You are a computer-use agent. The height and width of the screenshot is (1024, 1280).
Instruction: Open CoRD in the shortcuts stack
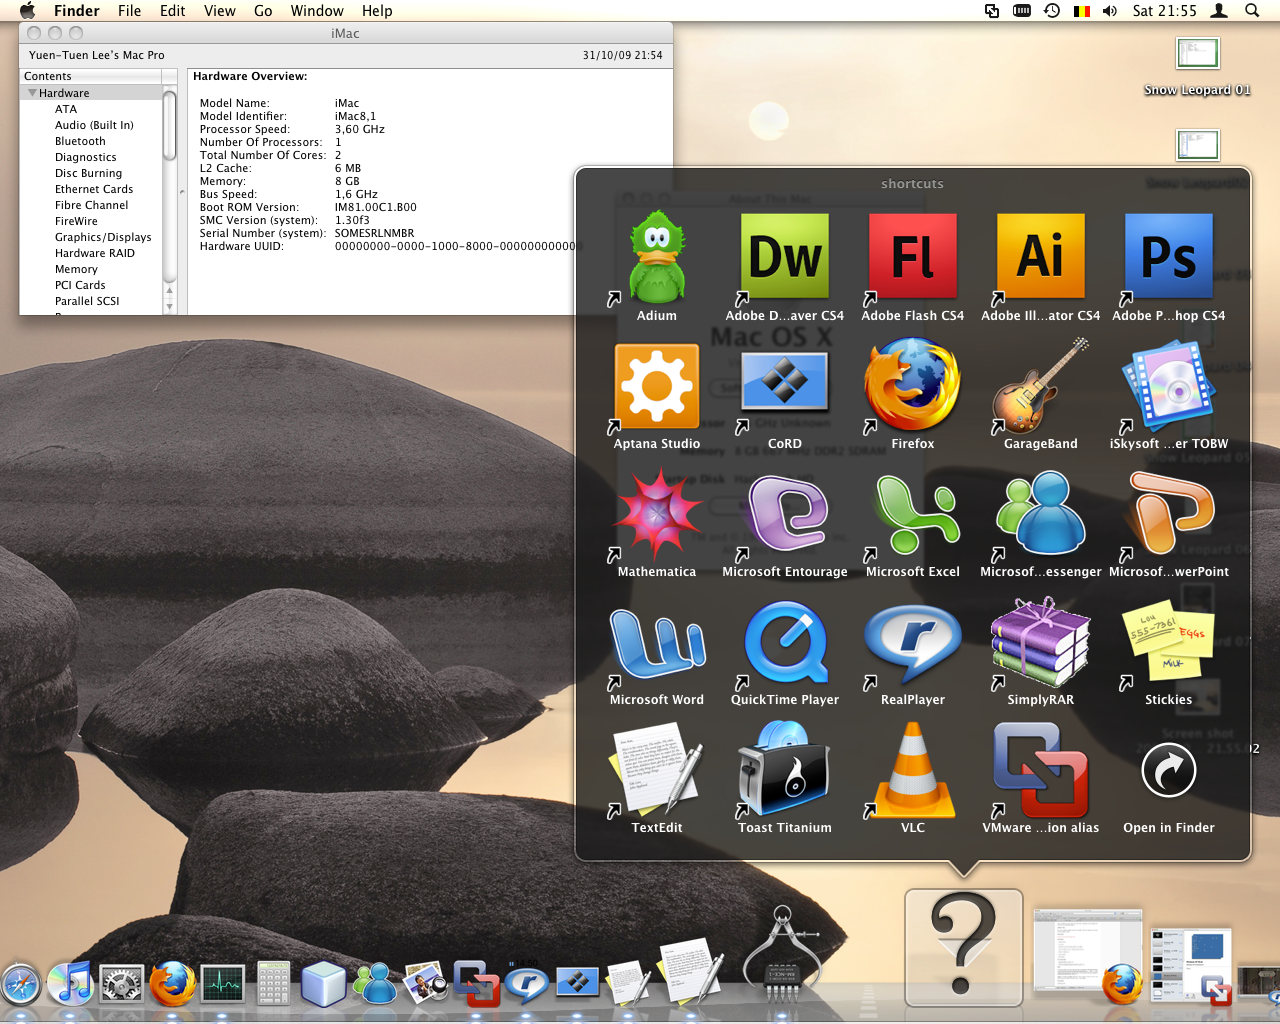785,382
